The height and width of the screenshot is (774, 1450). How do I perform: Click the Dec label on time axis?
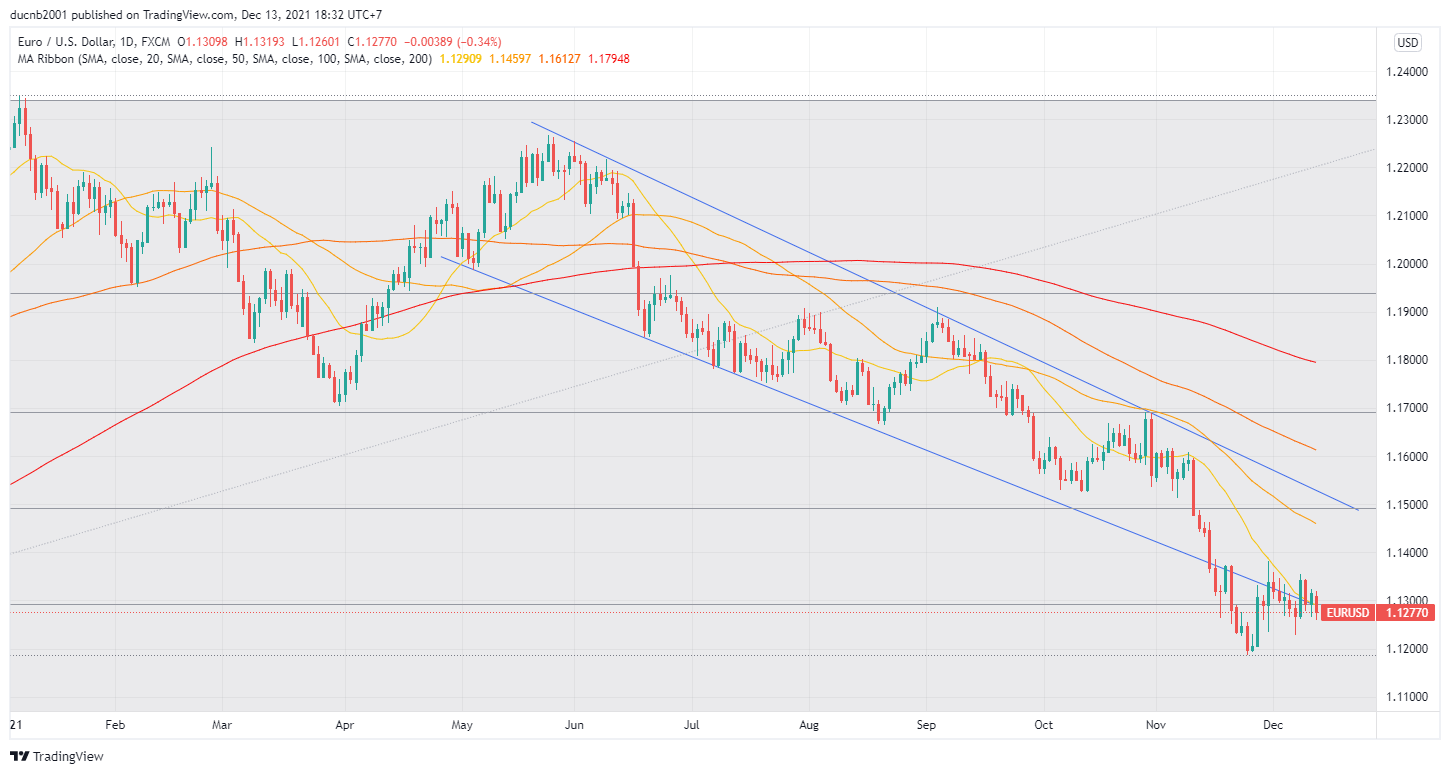1273,724
